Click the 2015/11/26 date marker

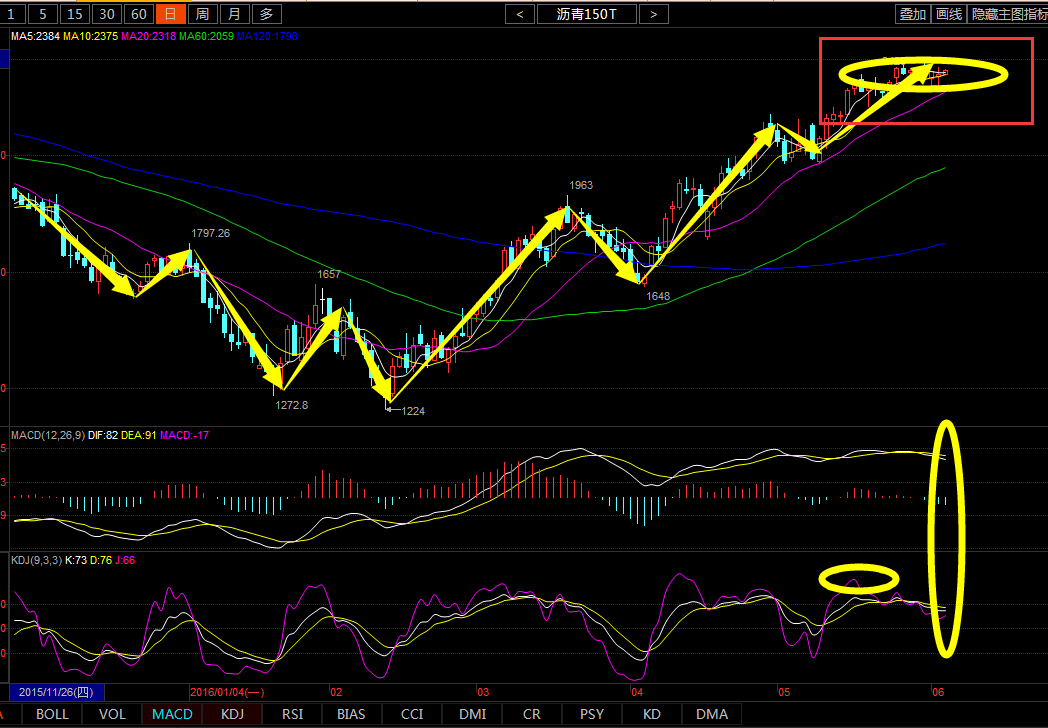(x=56, y=691)
